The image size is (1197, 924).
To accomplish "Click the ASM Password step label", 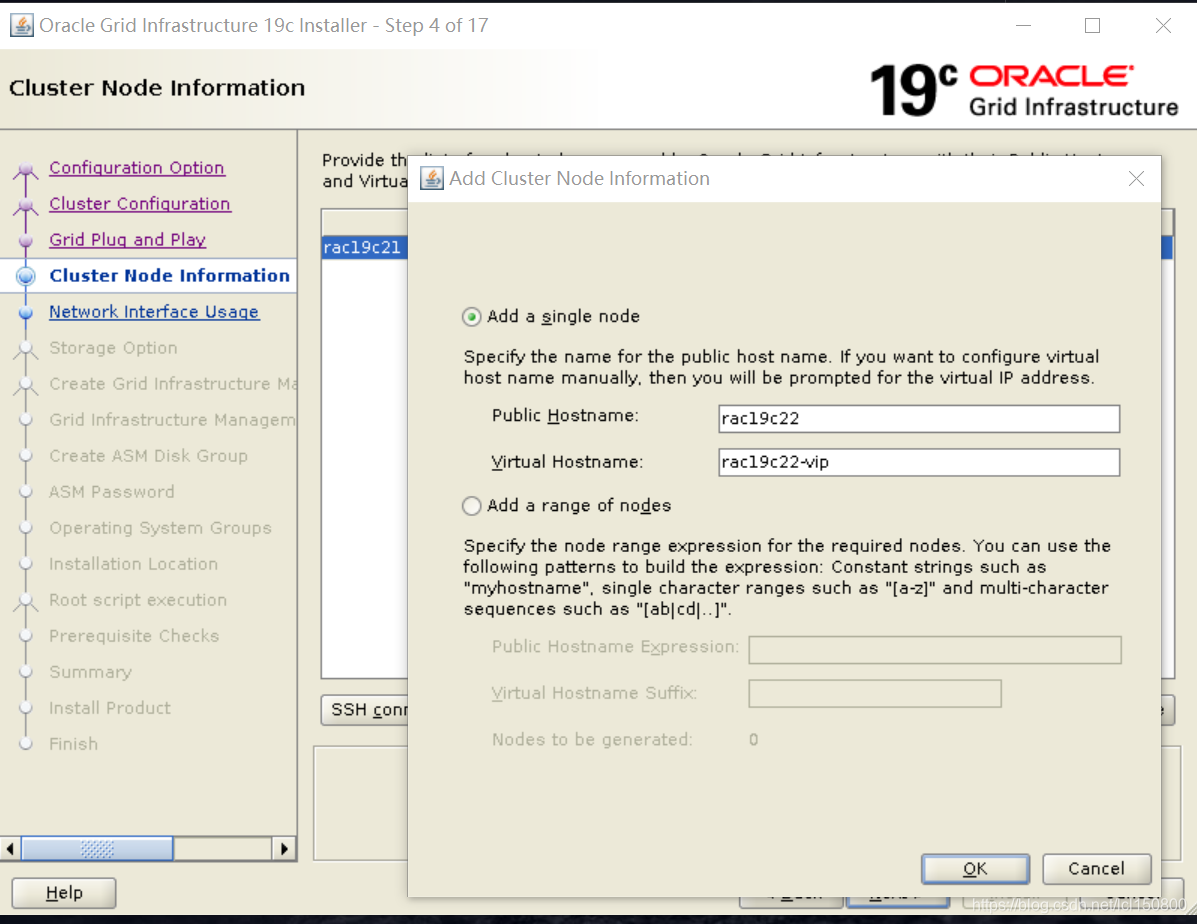I will click(111, 491).
